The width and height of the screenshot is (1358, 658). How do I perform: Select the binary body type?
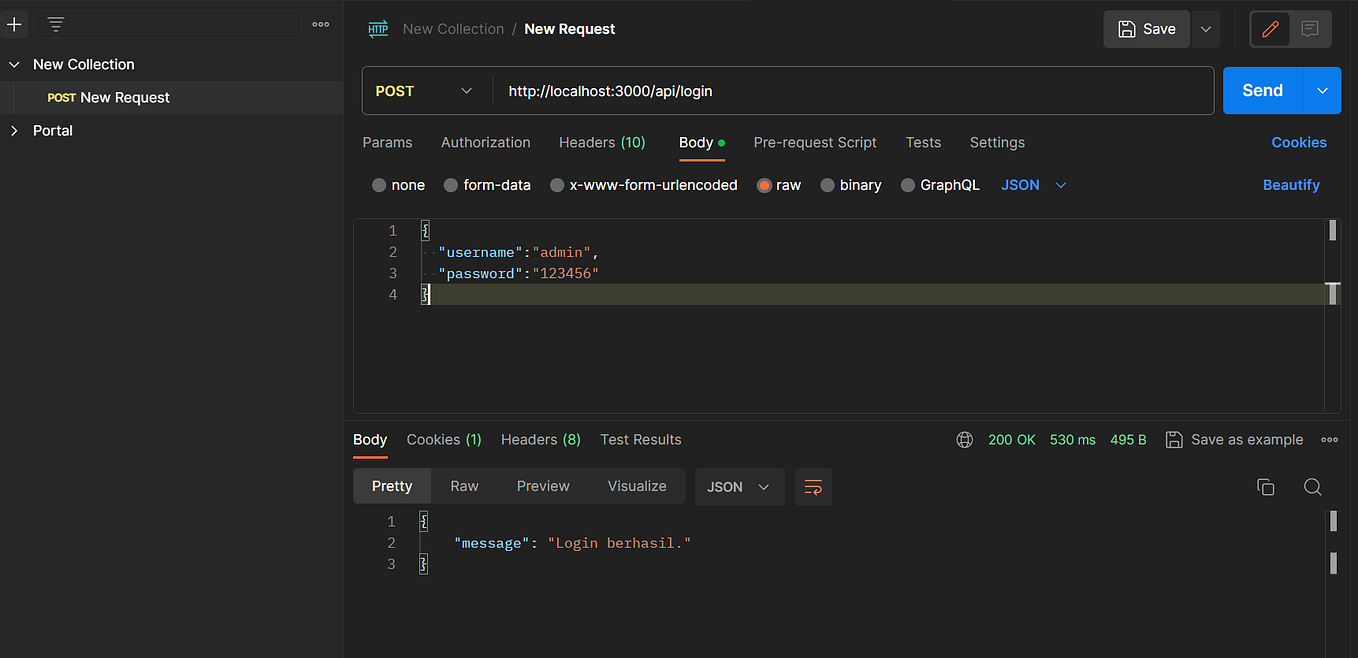click(x=827, y=185)
